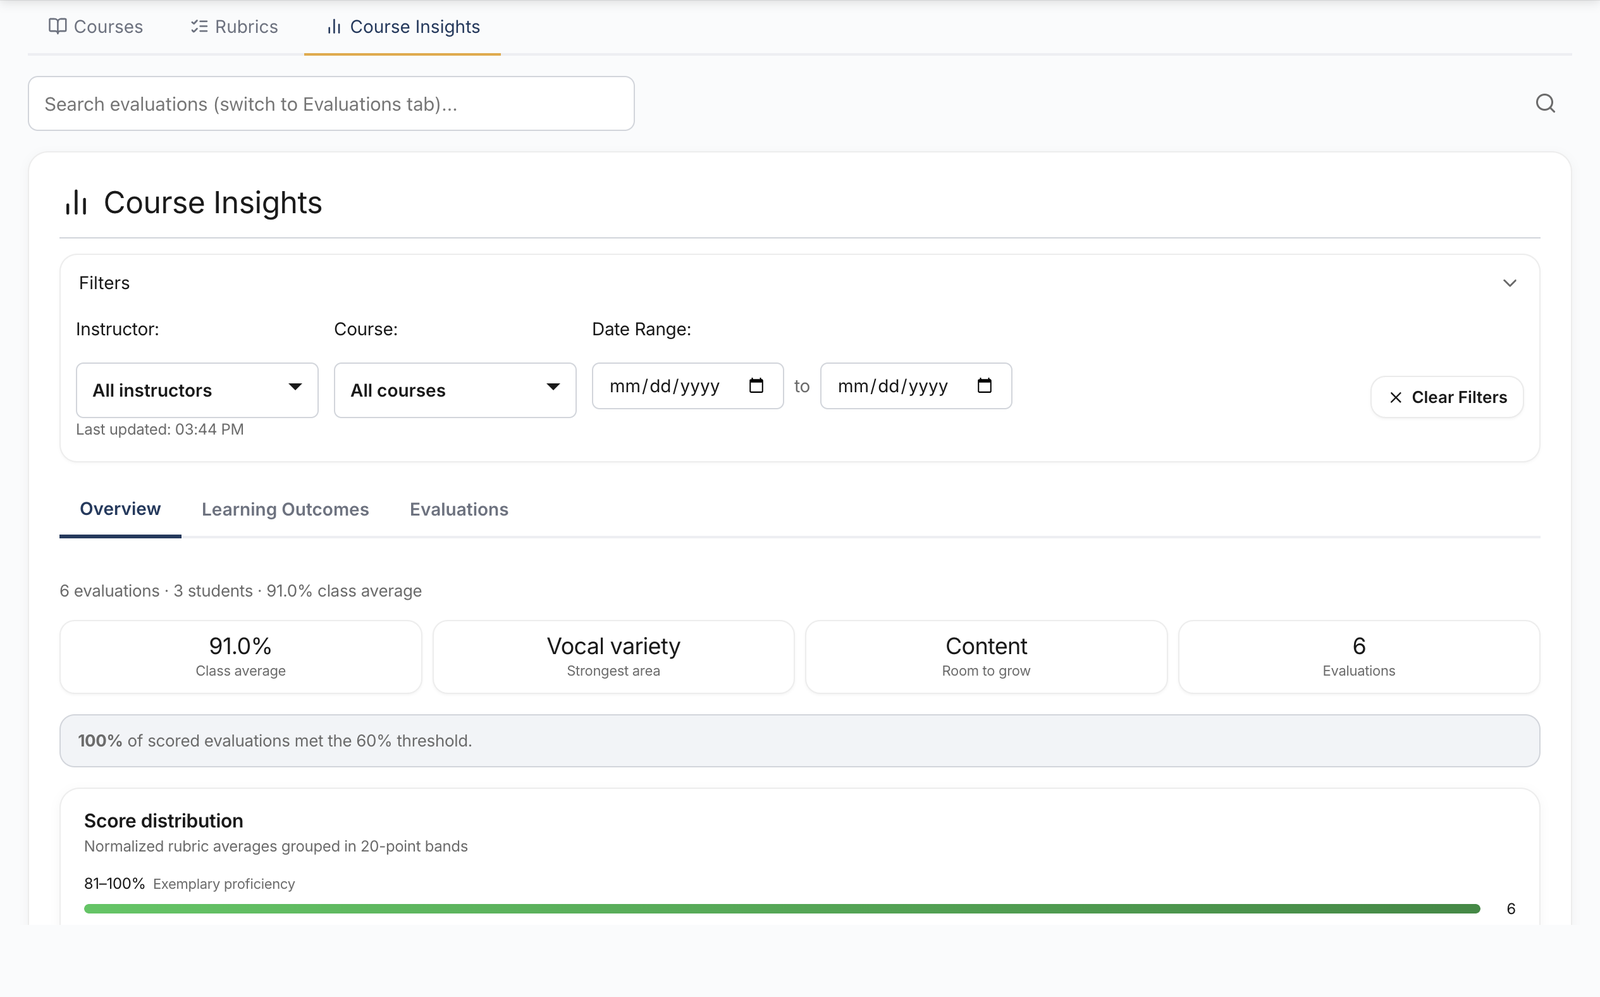Click the 81–100% score distribution bar

(x=782, y=909)
